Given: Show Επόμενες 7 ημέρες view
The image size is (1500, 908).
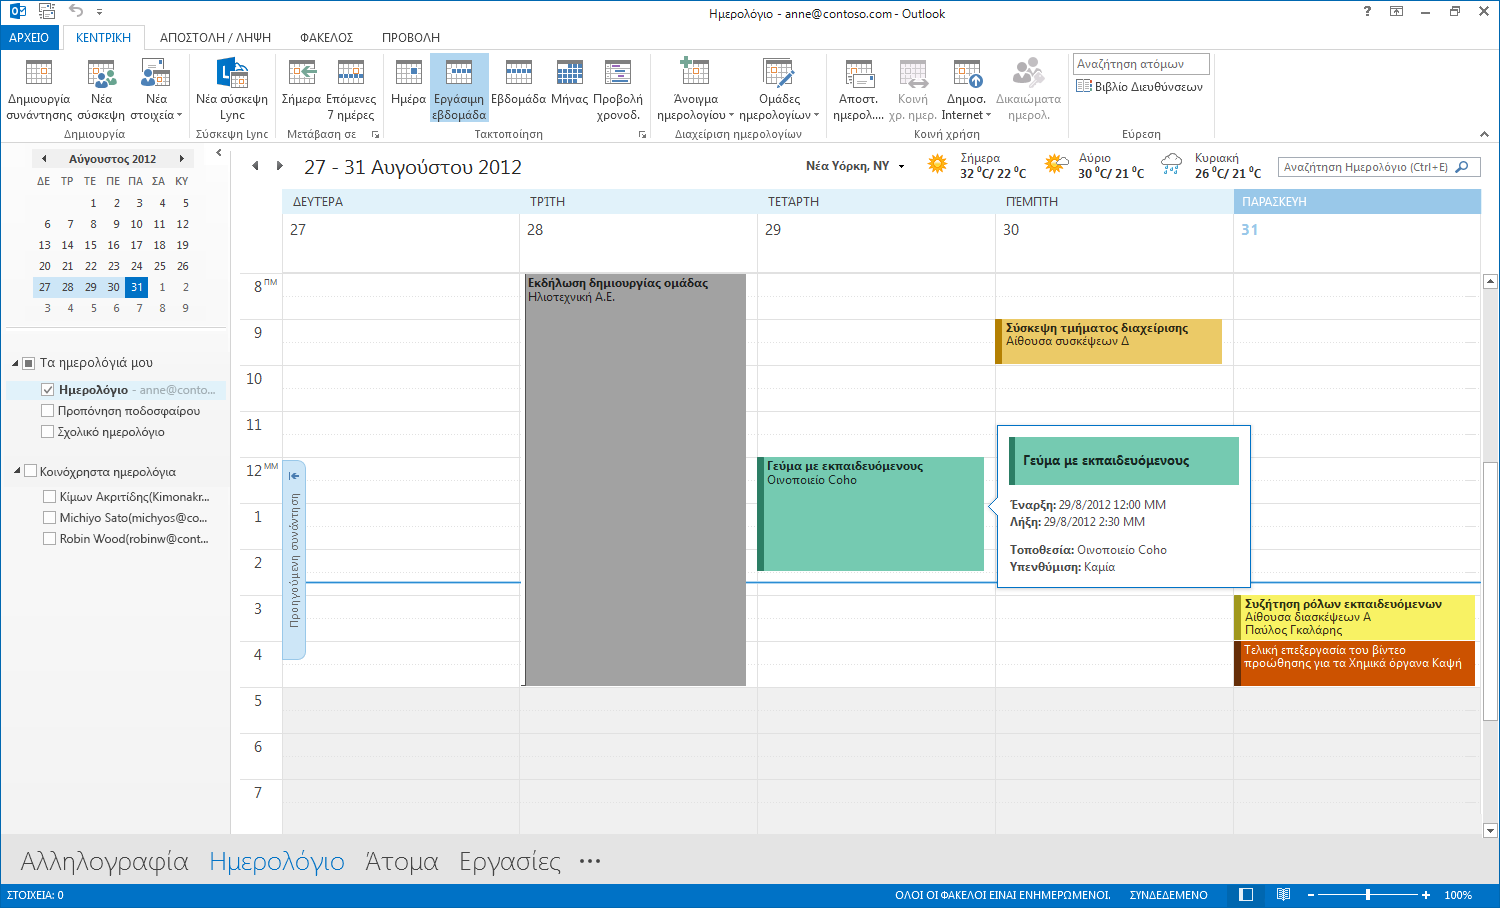Looking at the screenshot, I should [x=351, y=89].
